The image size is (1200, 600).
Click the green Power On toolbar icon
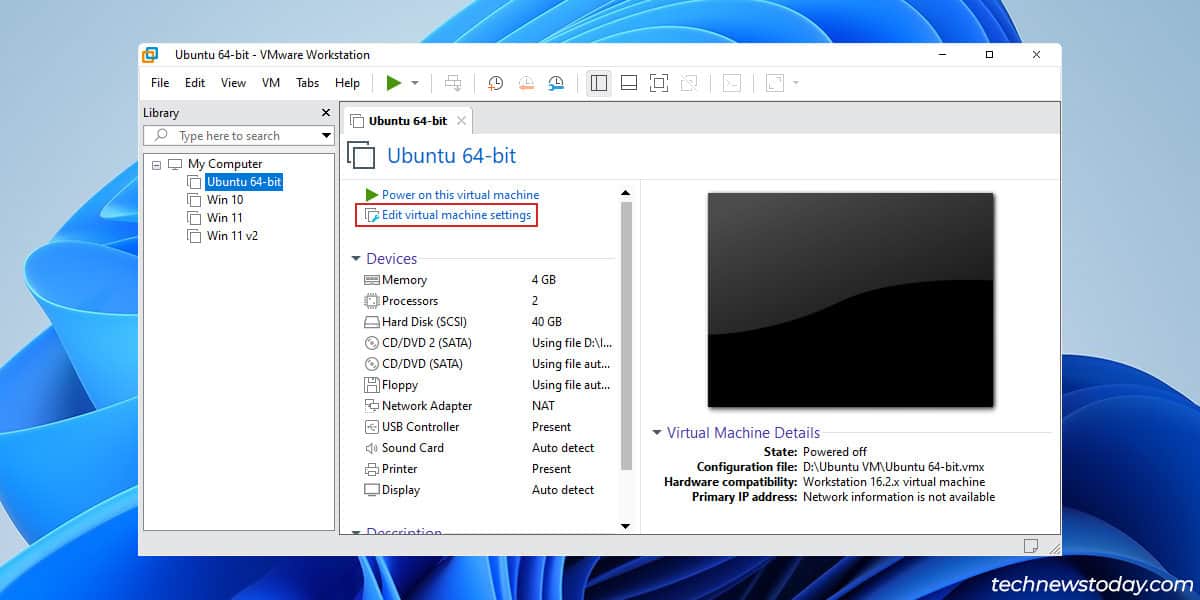click(394, 83)
